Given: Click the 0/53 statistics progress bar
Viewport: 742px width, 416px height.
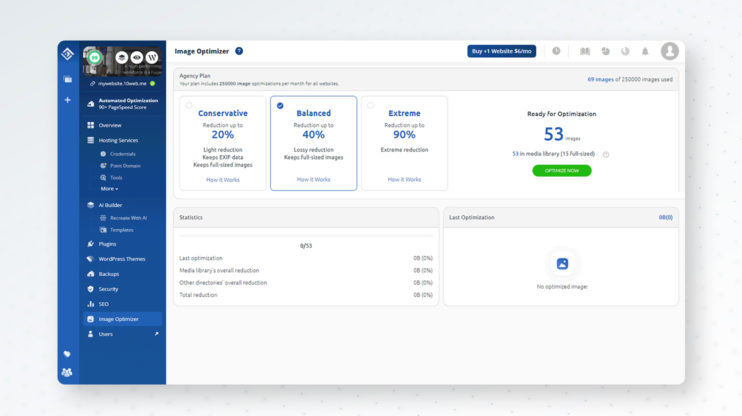Looking at the screenshot, I should pos(306,236).
